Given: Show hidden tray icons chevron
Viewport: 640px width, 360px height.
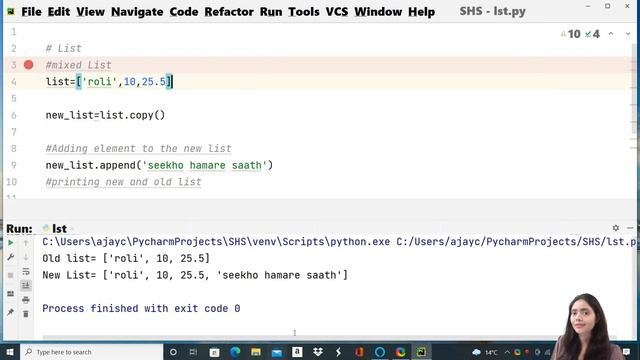Looking at the screenshot, I should click(x=507, y=352).
